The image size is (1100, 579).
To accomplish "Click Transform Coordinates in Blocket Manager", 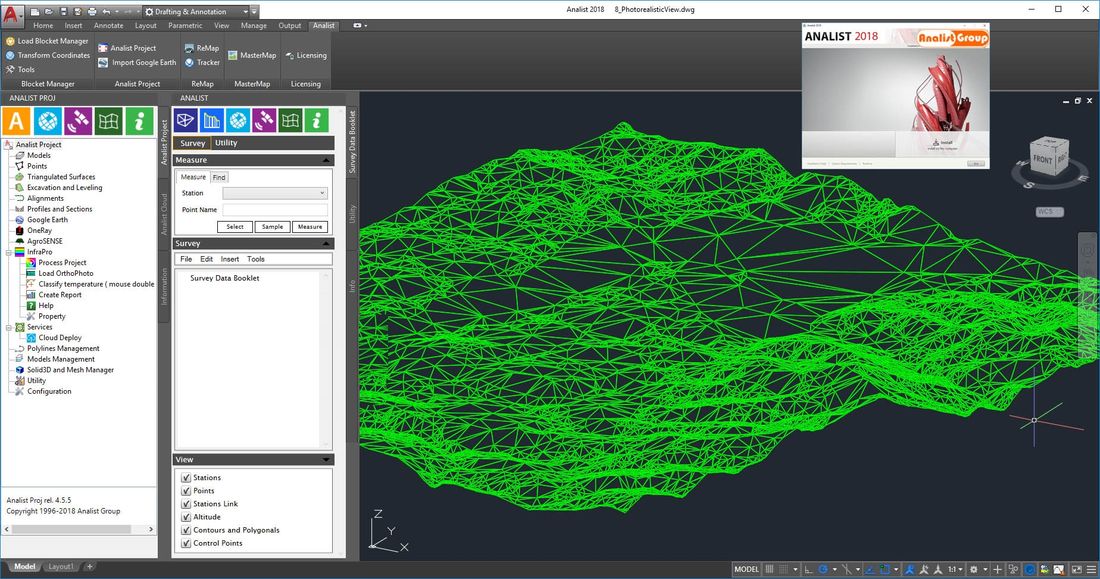I will click(53, 55).
